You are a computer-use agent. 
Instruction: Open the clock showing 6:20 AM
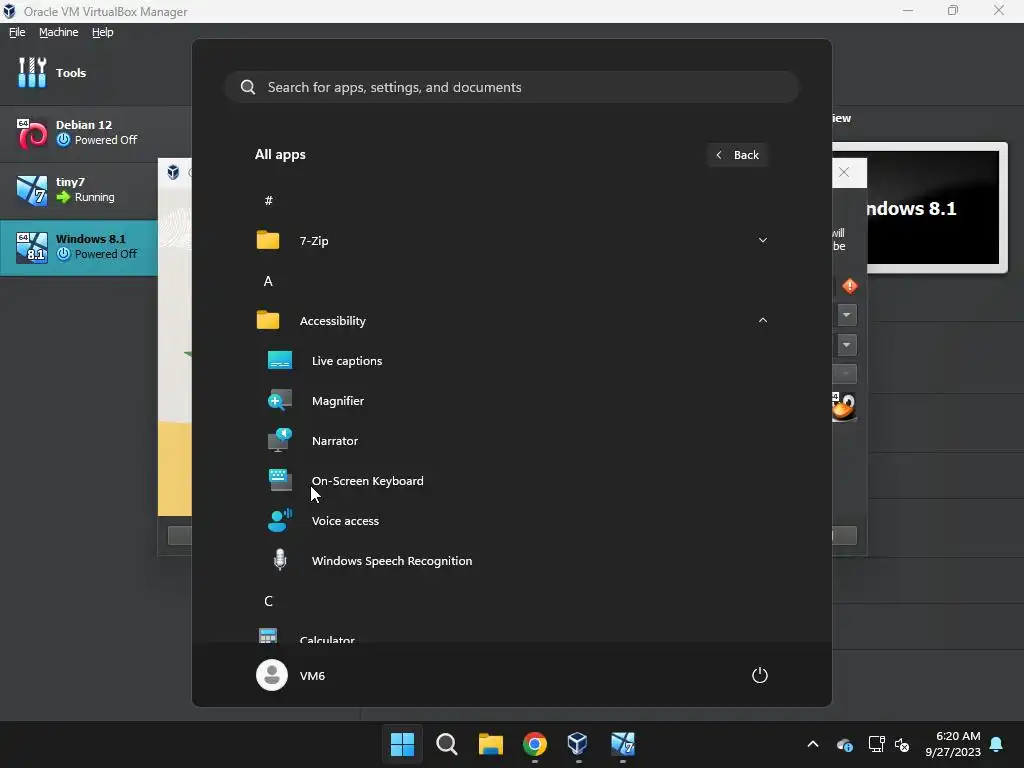953,744
